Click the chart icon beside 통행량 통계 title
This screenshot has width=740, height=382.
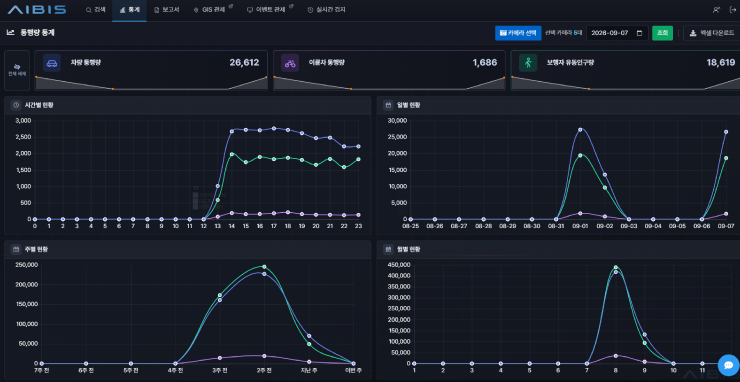10,33
